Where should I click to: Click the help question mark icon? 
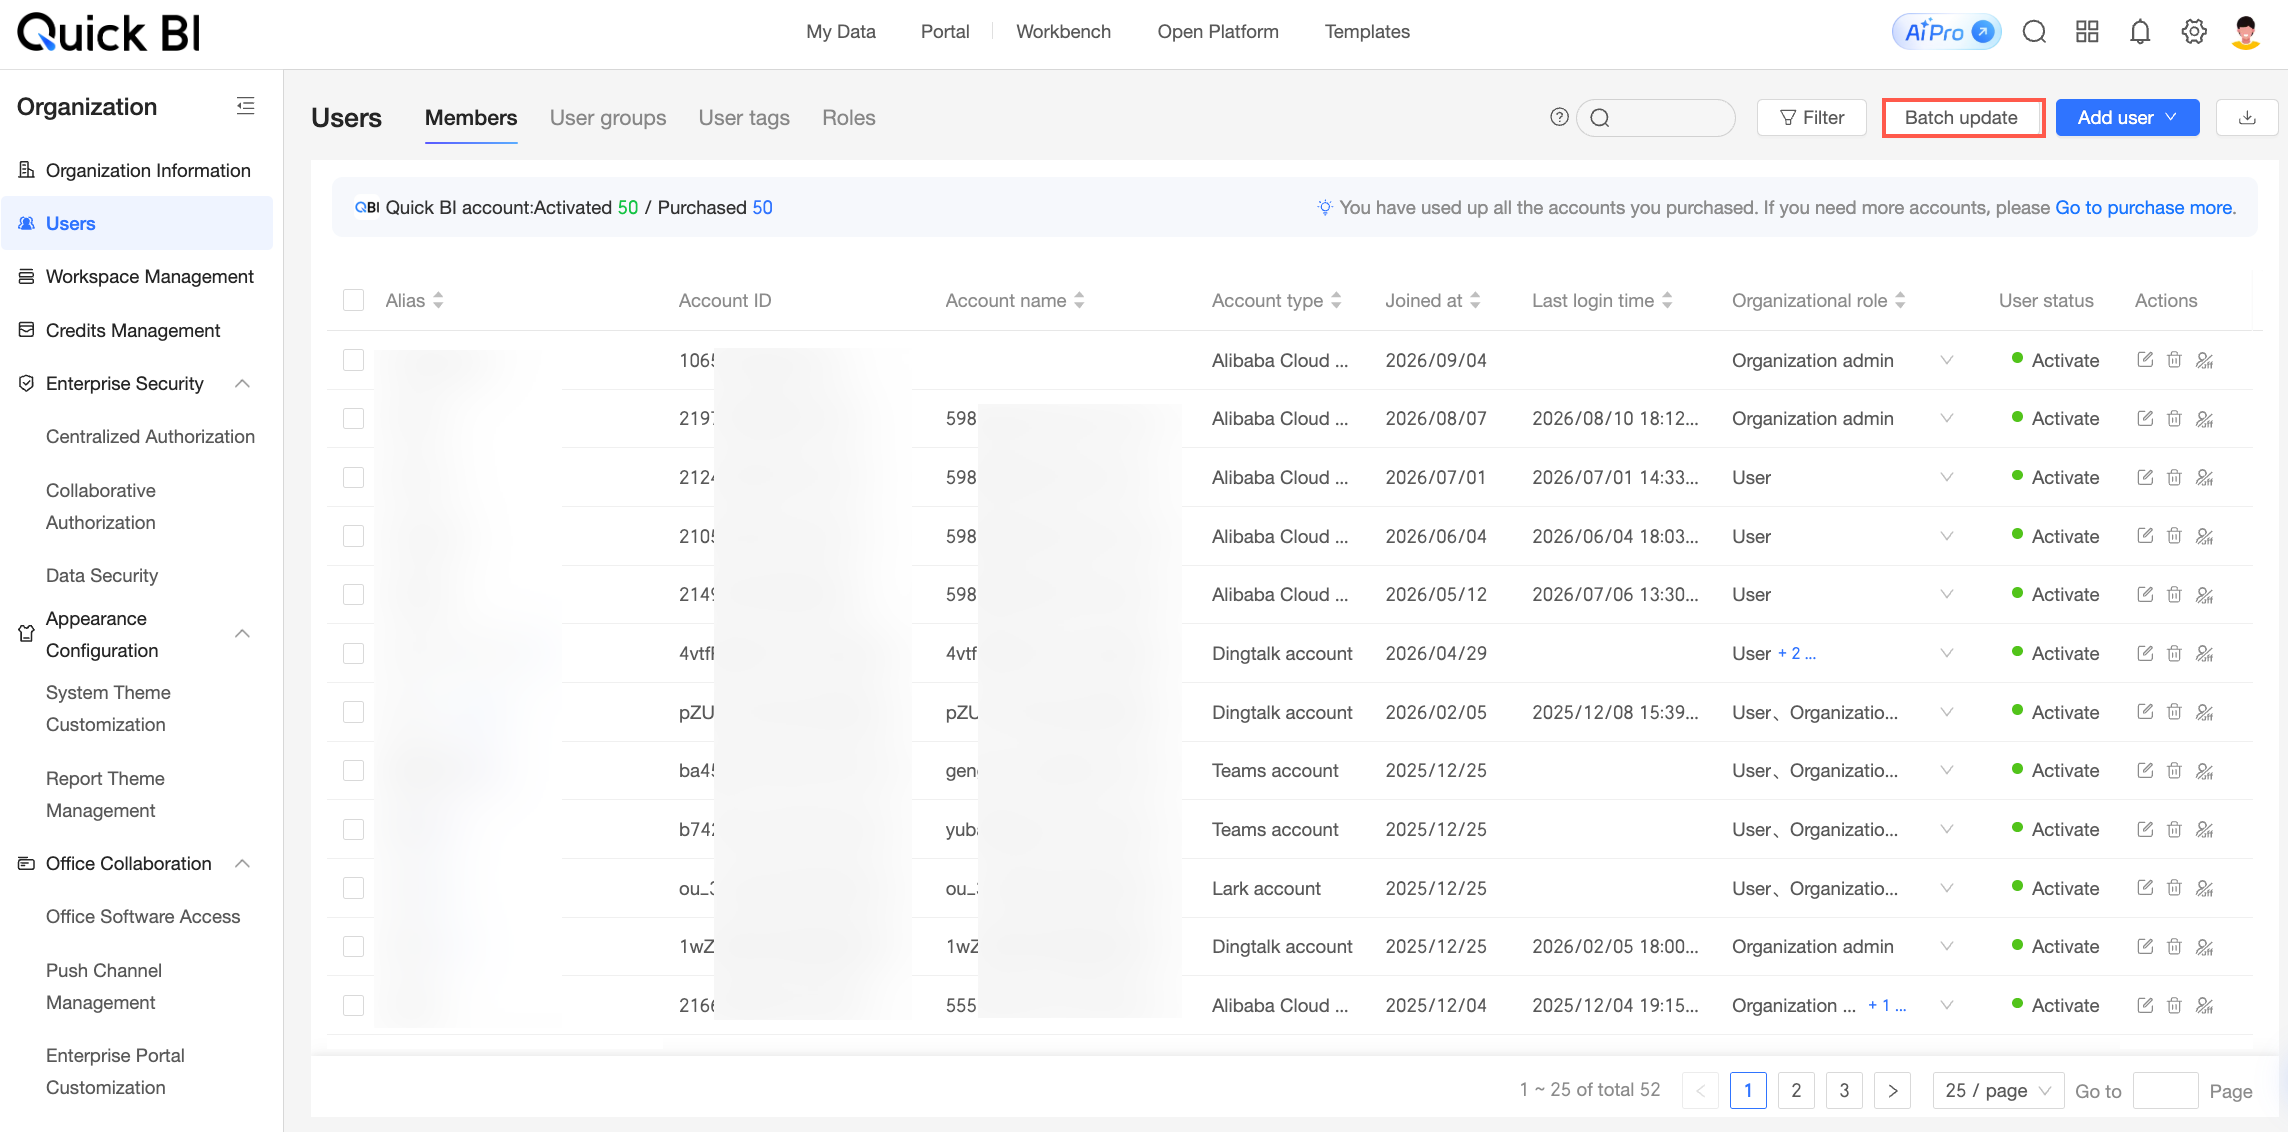[1559, 117]
